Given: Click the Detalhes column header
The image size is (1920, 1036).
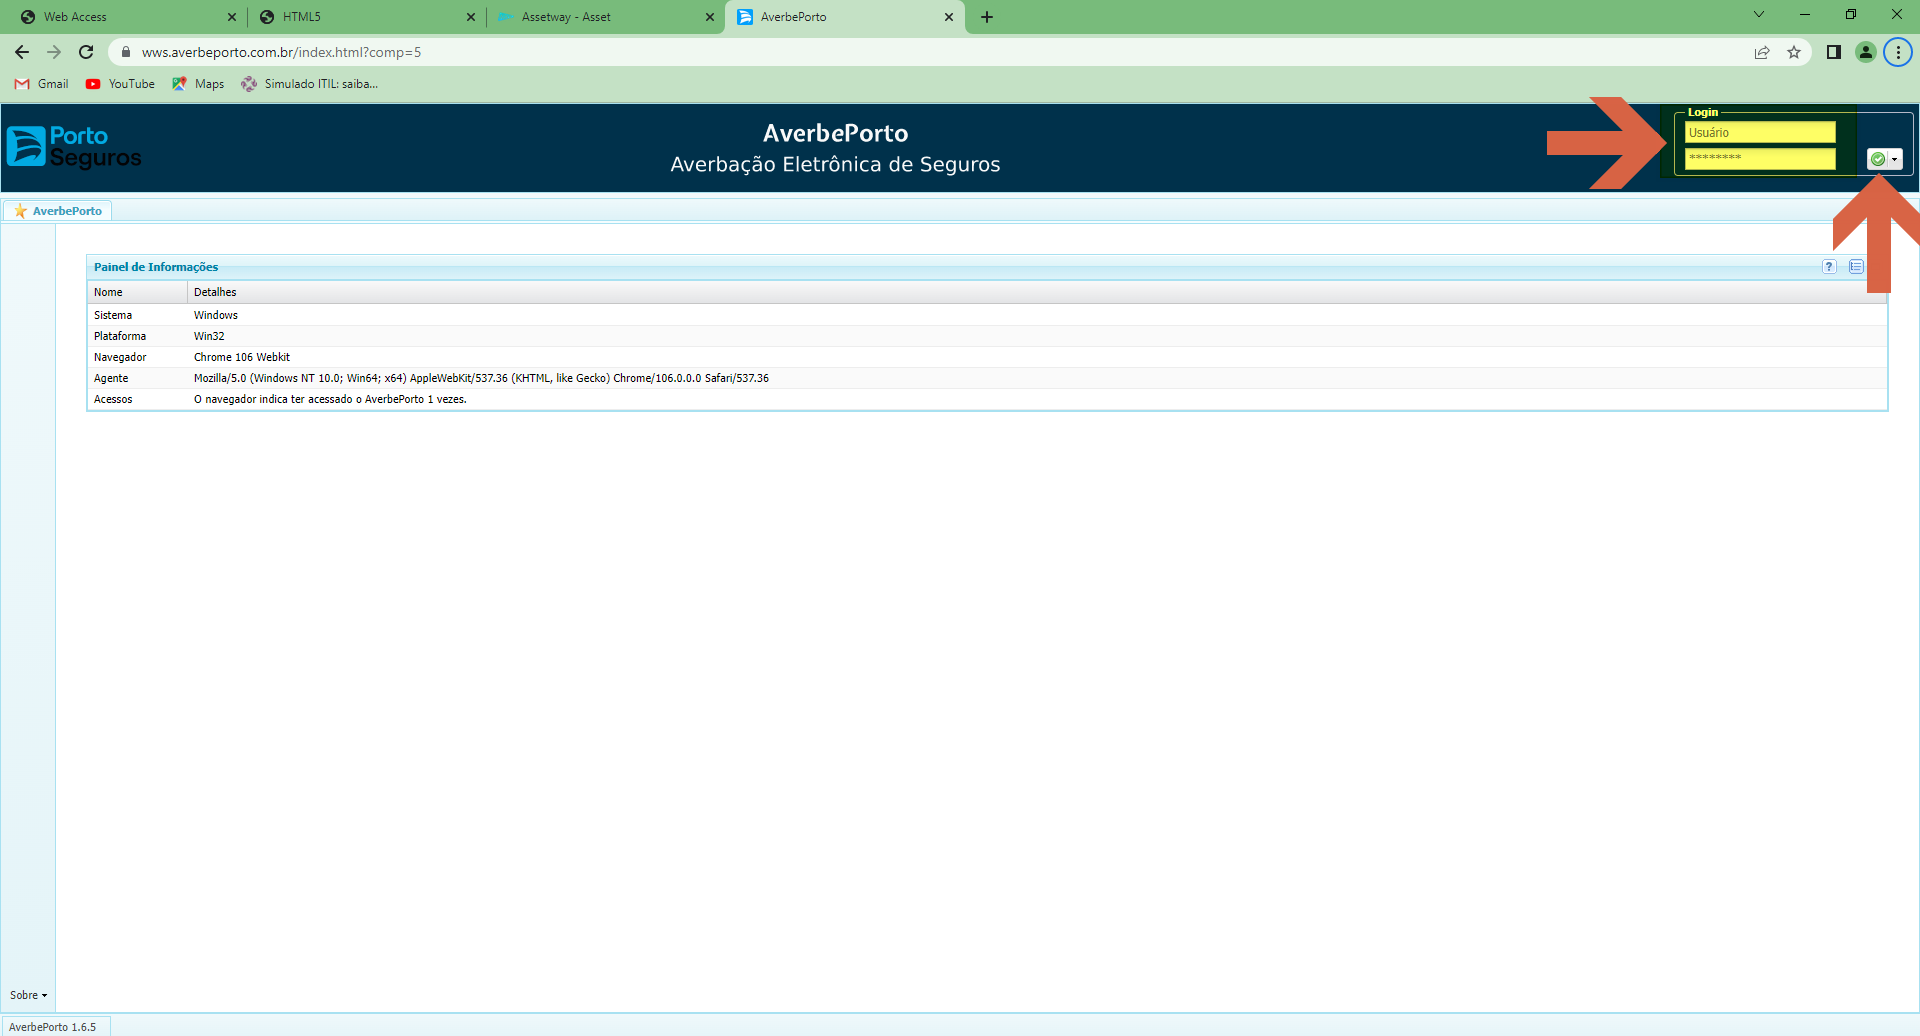Looking at the screenshot, I should point(1037,292).
